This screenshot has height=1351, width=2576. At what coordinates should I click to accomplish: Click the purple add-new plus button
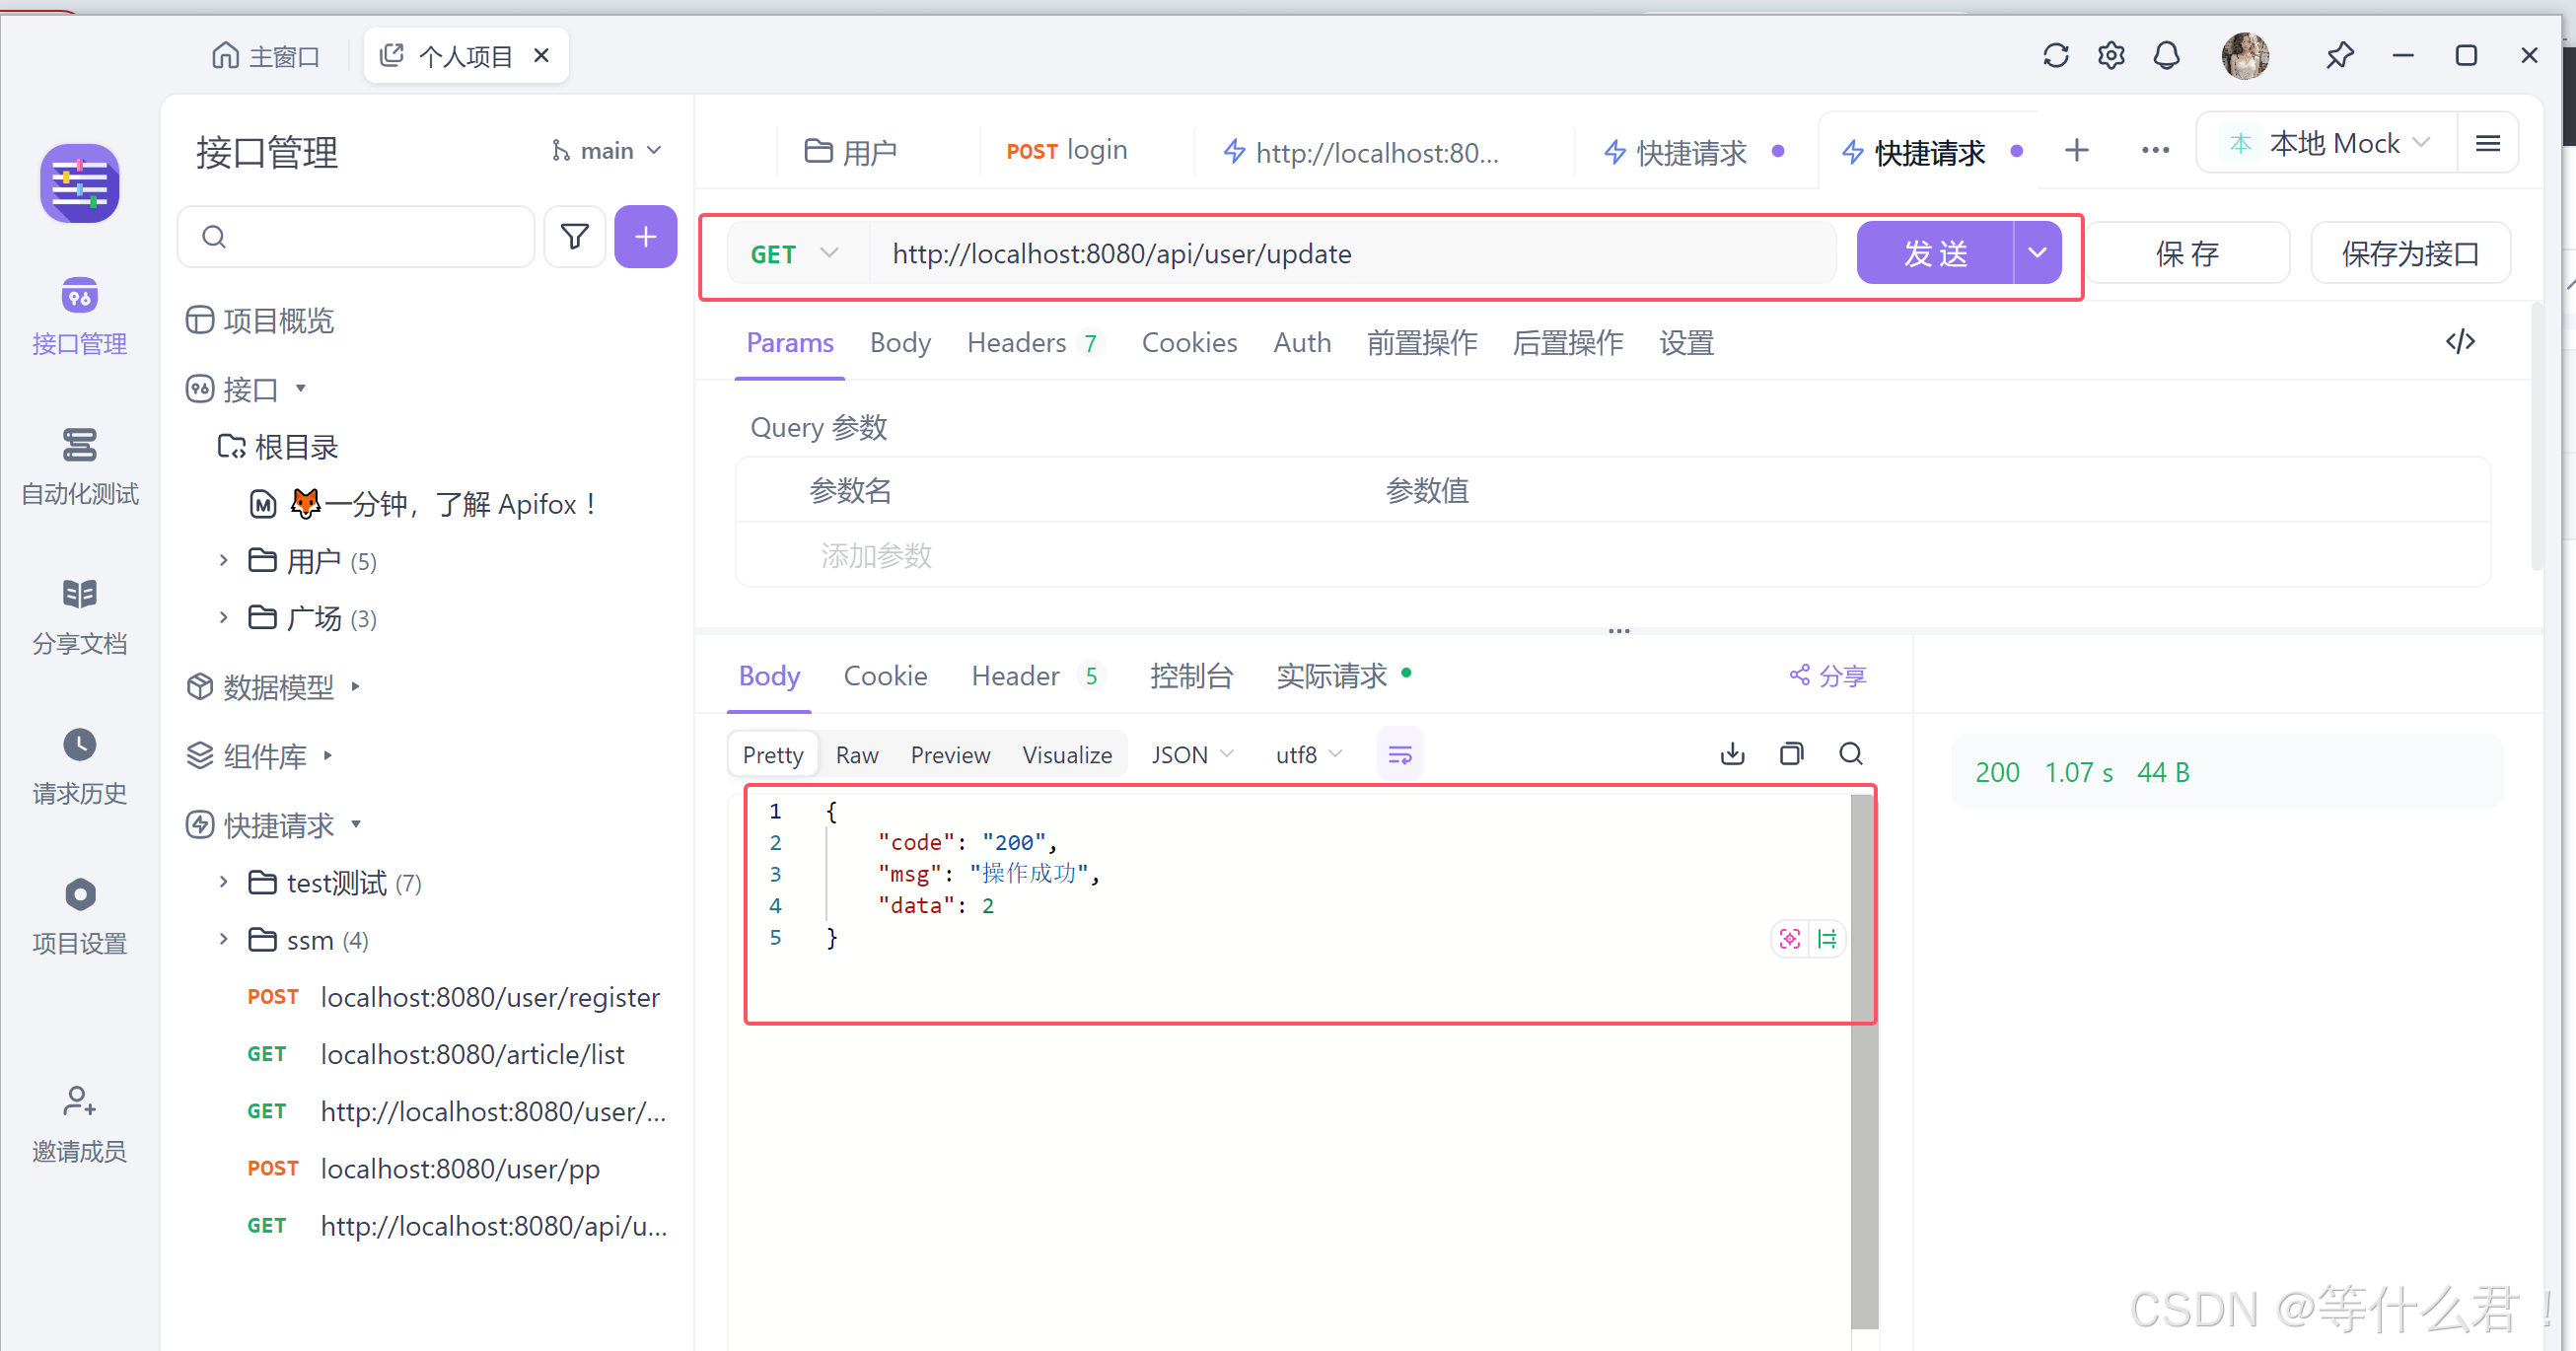[x=645, y=237]
